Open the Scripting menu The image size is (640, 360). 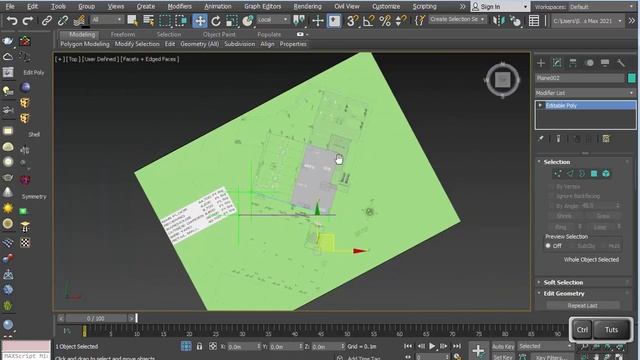424,7
